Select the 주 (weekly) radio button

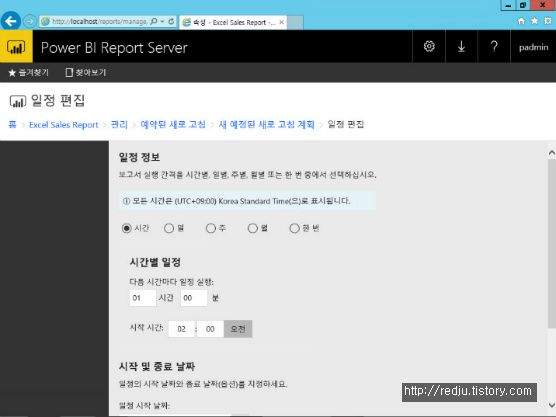[x=211, y=228]
